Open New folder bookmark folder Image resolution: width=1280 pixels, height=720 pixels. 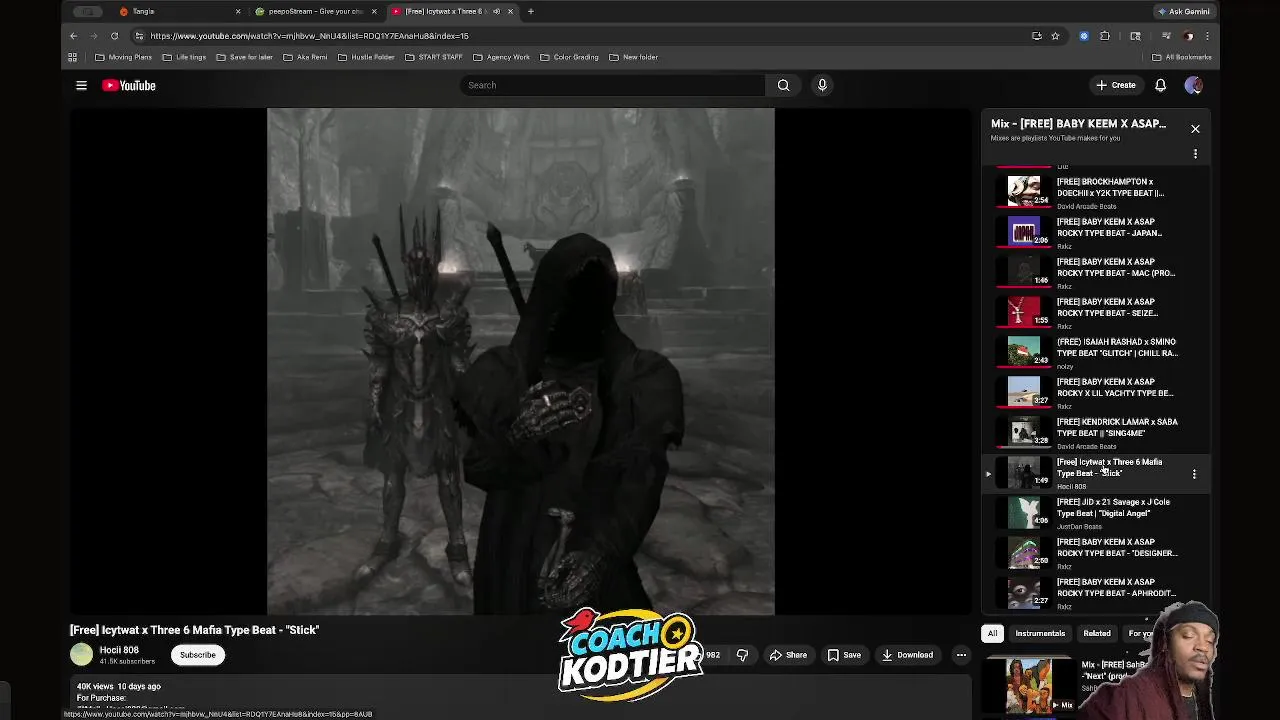coord(633,57)
